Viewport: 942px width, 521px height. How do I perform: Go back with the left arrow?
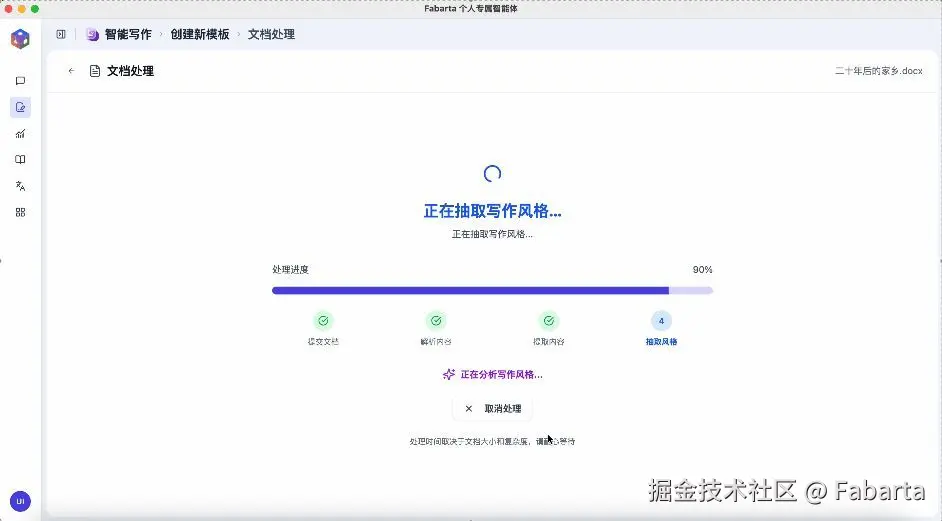[71, 71]
